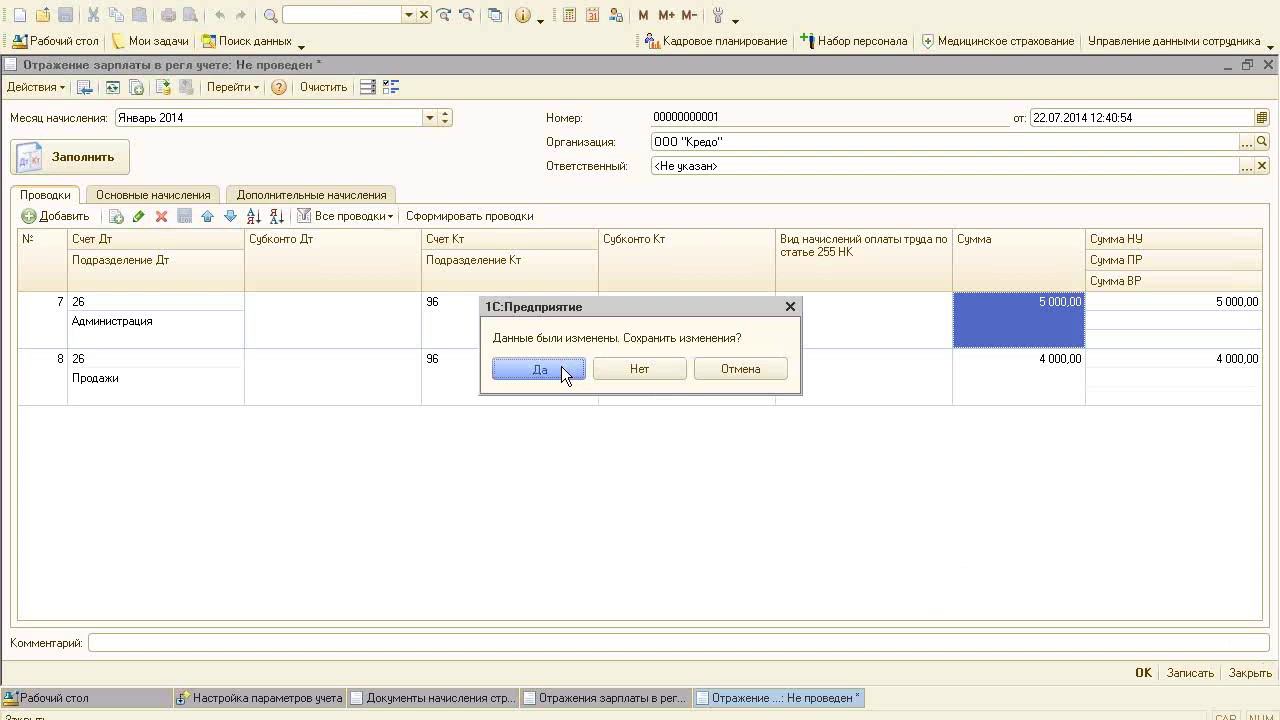The width and height of the screenshot is (1280, 720).
Task: Click the Очистить button
Action: point(323,87)
